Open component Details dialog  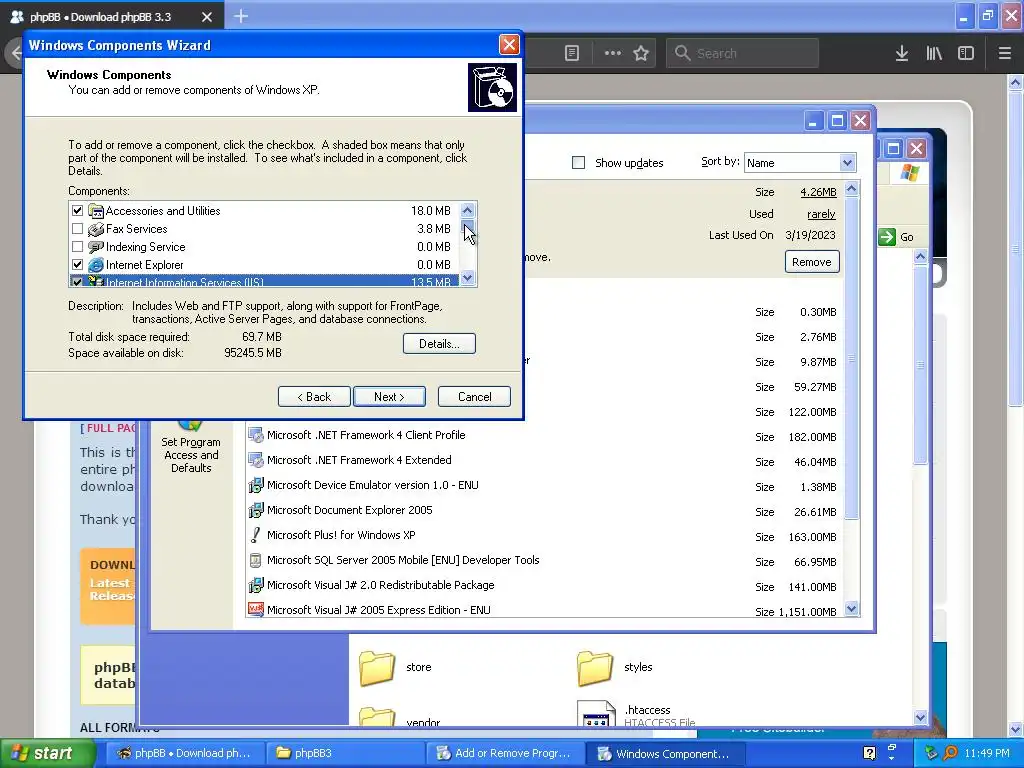click(439, 344)
